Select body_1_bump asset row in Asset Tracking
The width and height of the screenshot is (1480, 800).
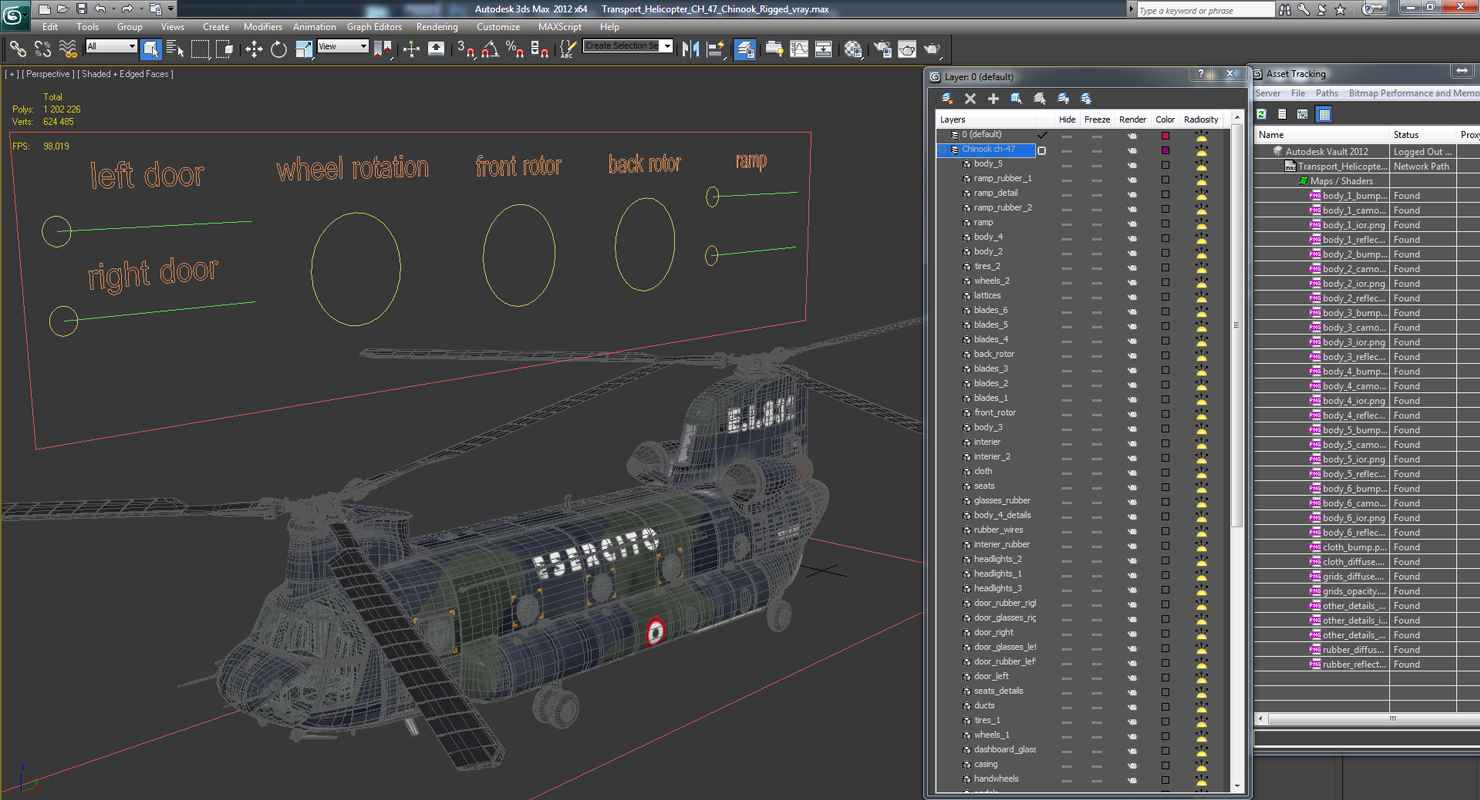(1350, 196)
